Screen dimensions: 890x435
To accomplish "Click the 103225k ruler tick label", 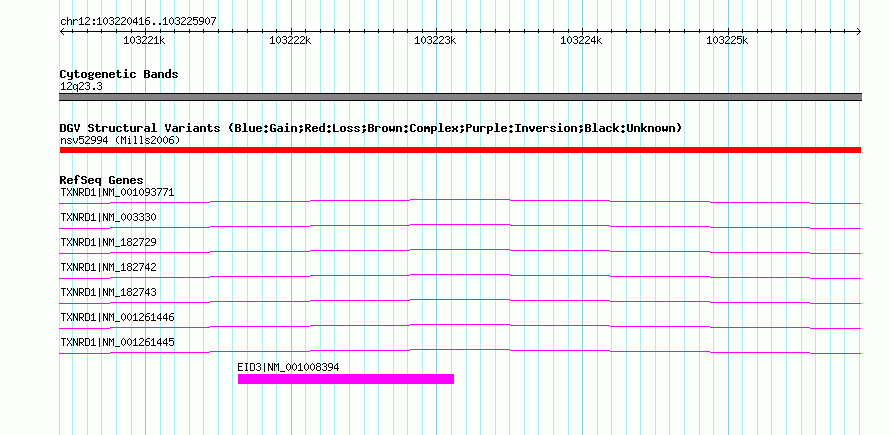I will click(x=727, y=40).
